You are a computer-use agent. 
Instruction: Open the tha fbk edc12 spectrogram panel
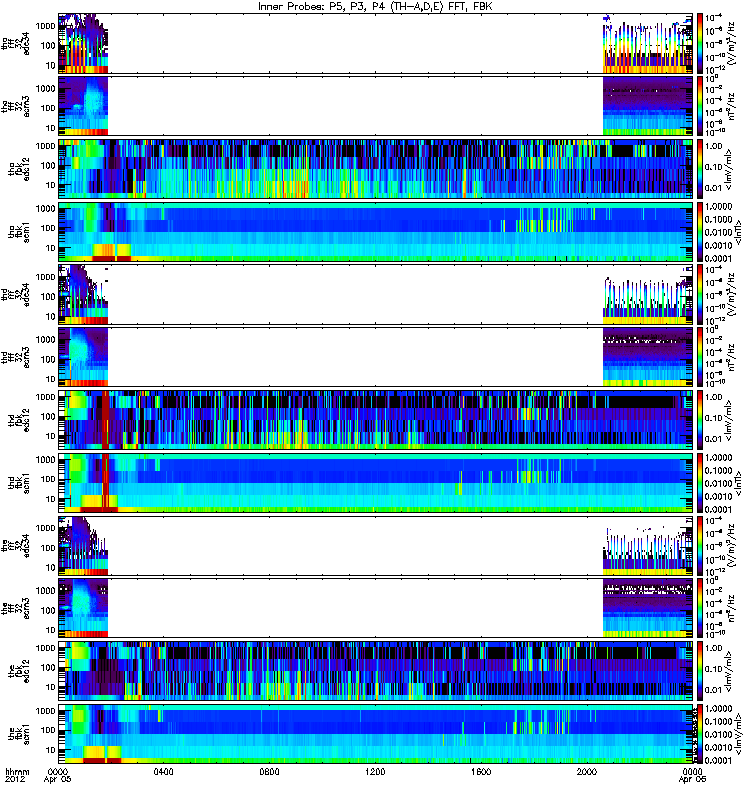point(376,169)
